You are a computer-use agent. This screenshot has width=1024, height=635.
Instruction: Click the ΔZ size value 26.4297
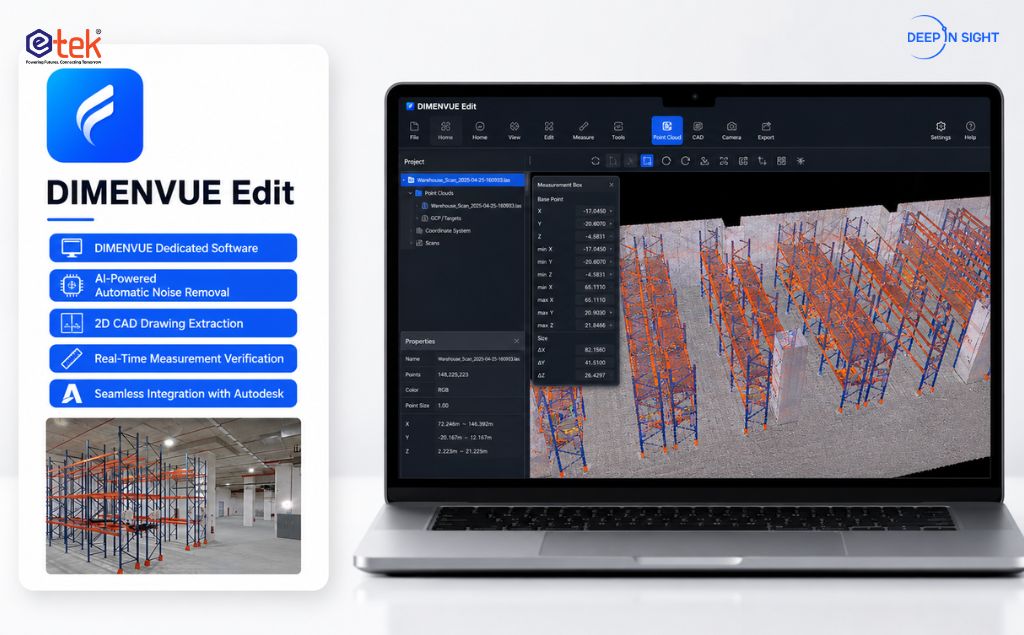595,376
